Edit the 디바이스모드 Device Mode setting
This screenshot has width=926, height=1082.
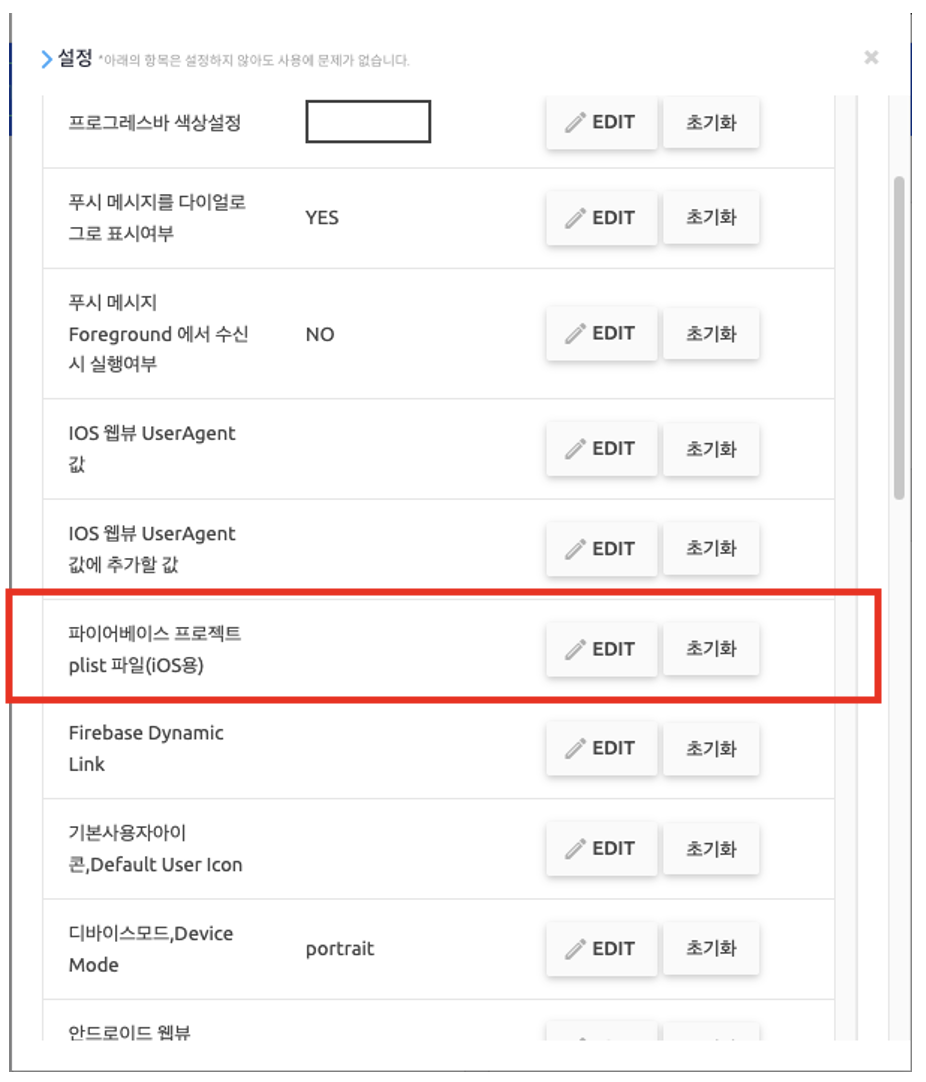(x=601, y=948)
